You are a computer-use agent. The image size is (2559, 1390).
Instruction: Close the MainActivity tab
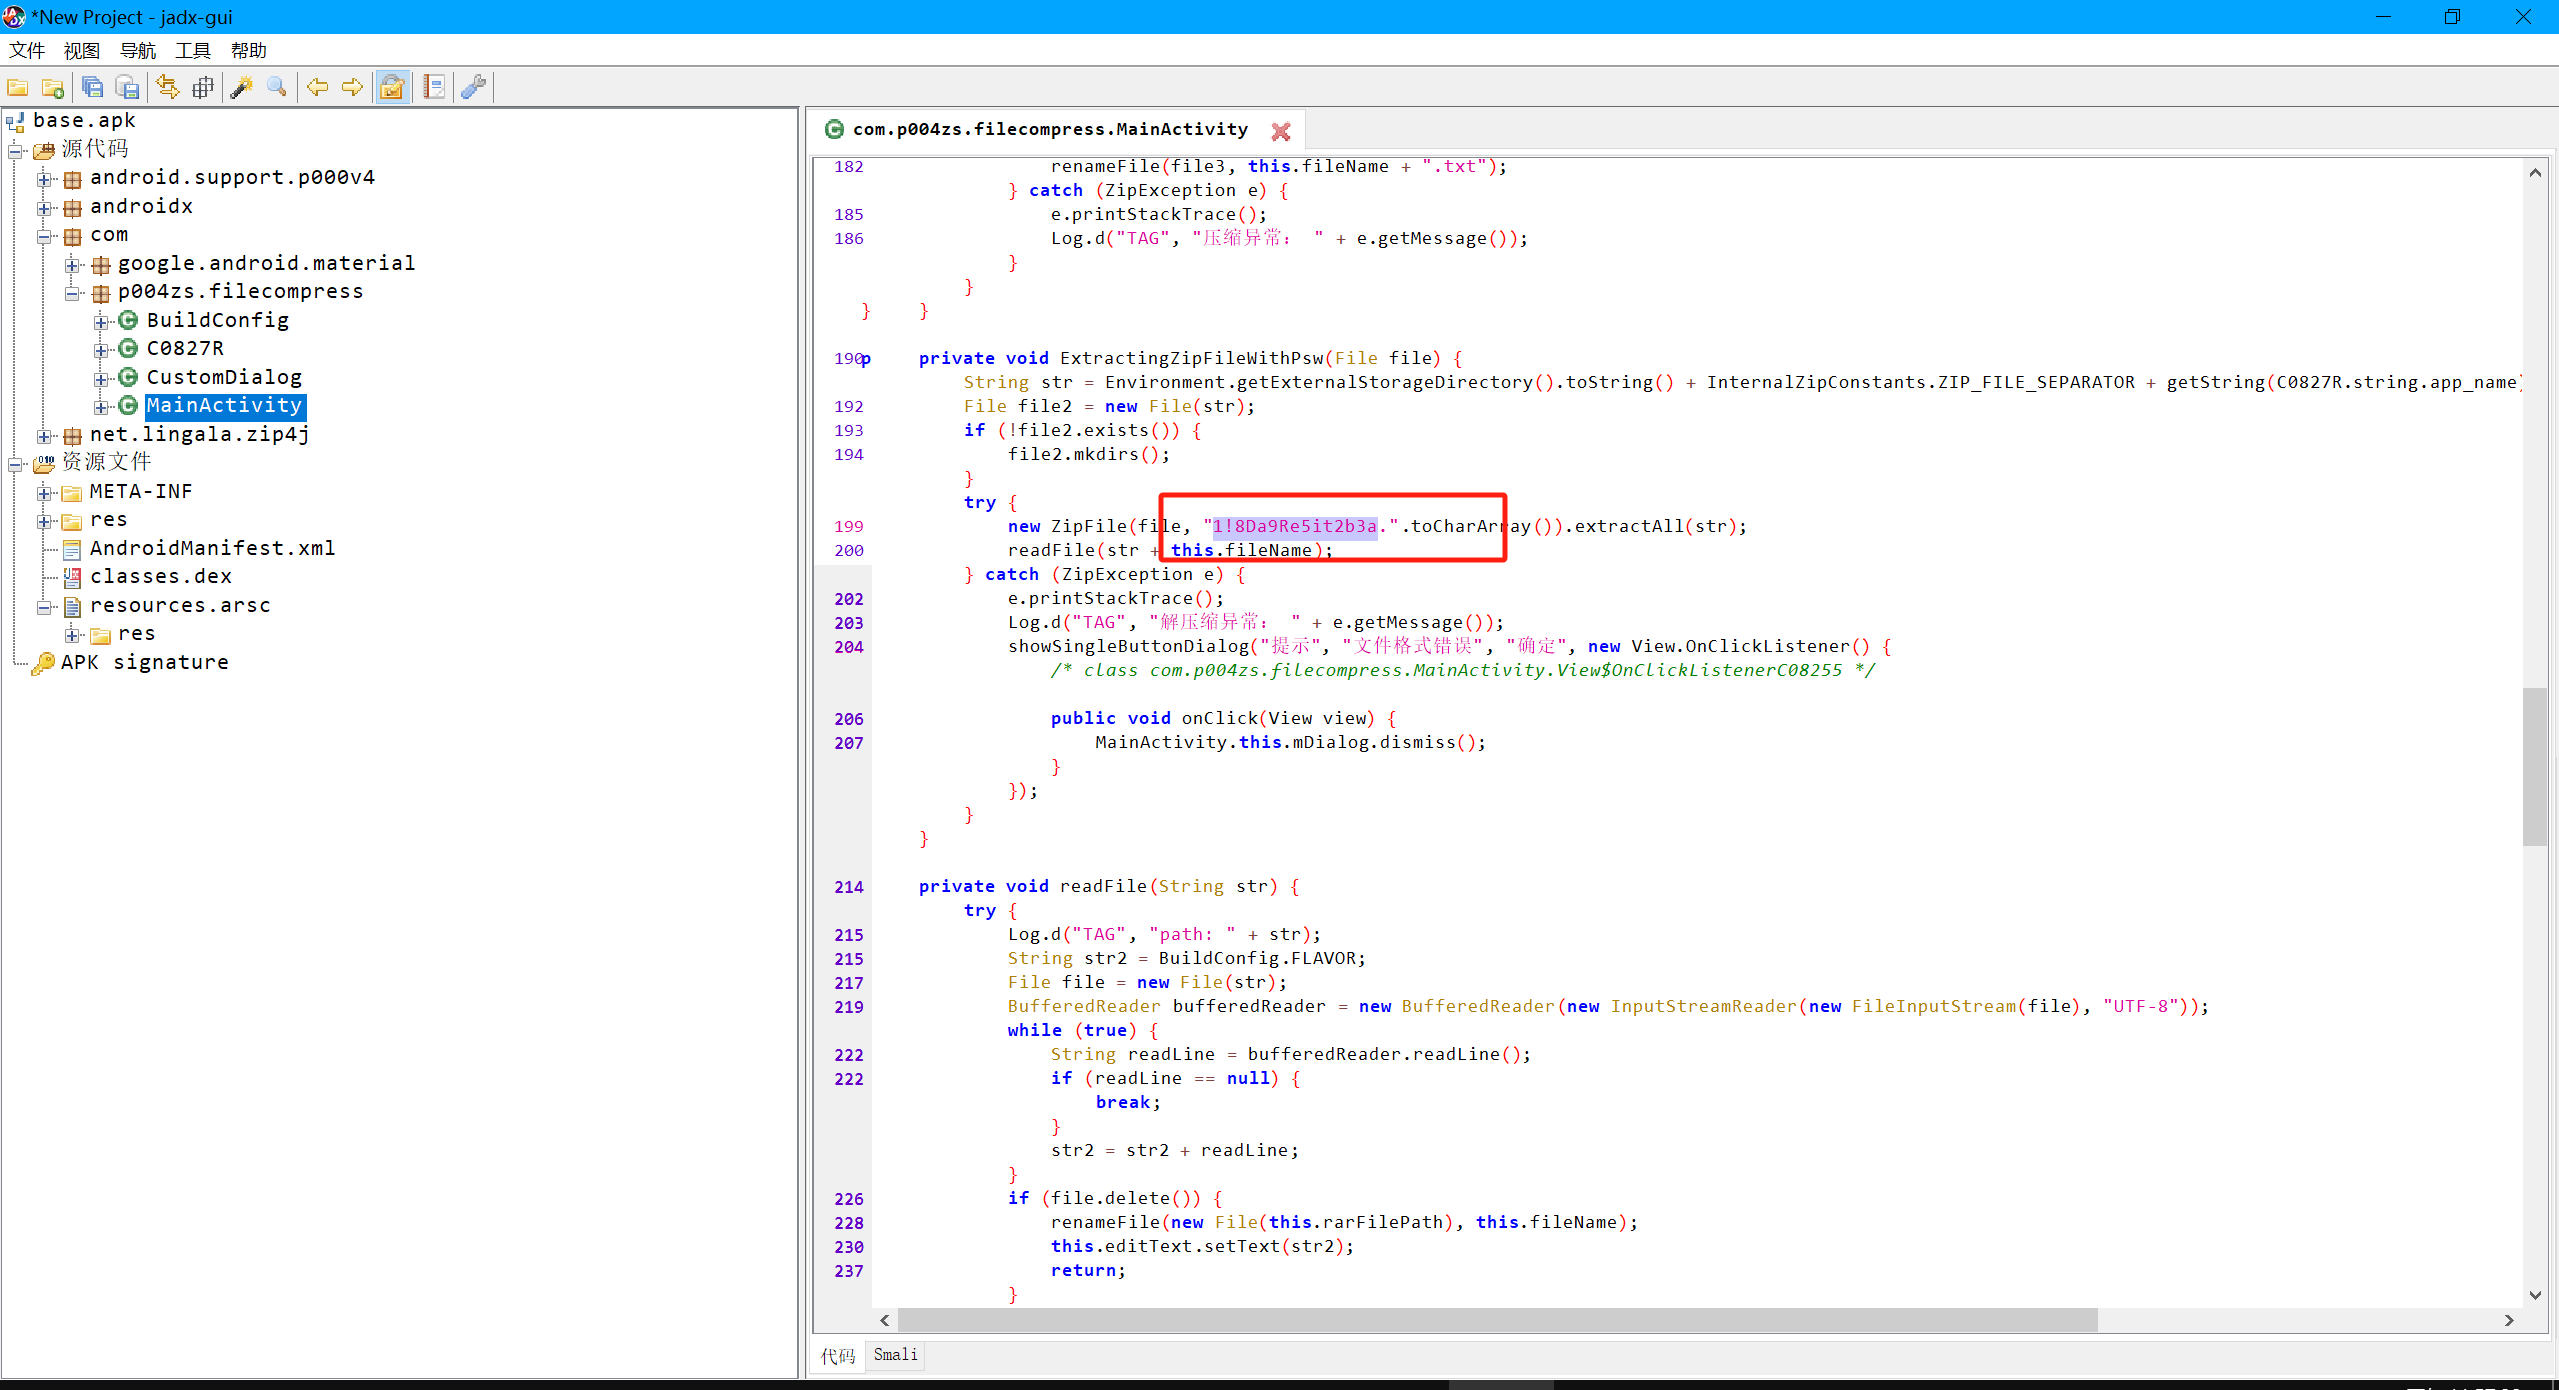[1280, 131]
